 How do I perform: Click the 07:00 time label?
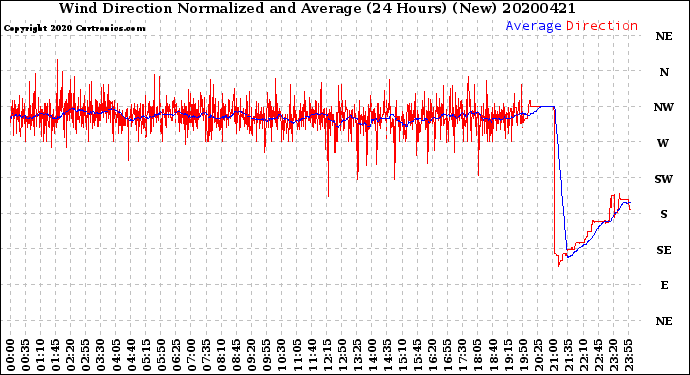[191, 355]
